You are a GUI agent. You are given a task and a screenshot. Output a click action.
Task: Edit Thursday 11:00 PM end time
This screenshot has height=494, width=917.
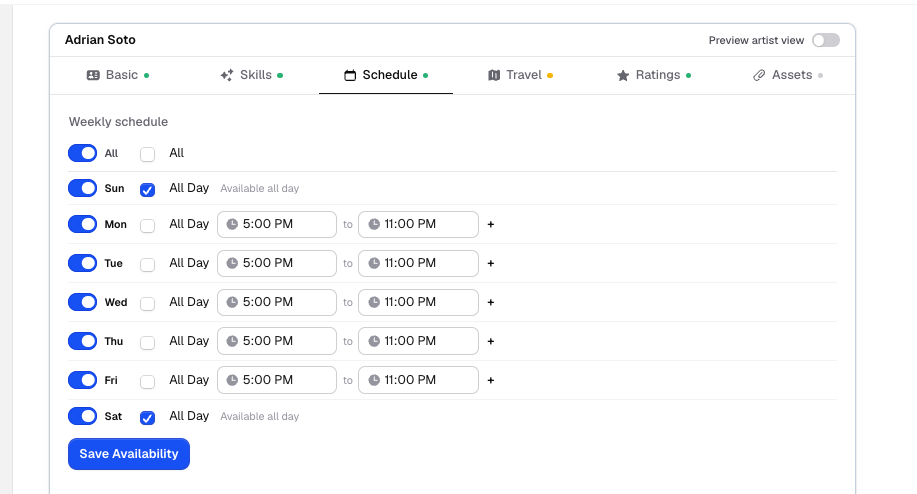(x=418, y=341)
